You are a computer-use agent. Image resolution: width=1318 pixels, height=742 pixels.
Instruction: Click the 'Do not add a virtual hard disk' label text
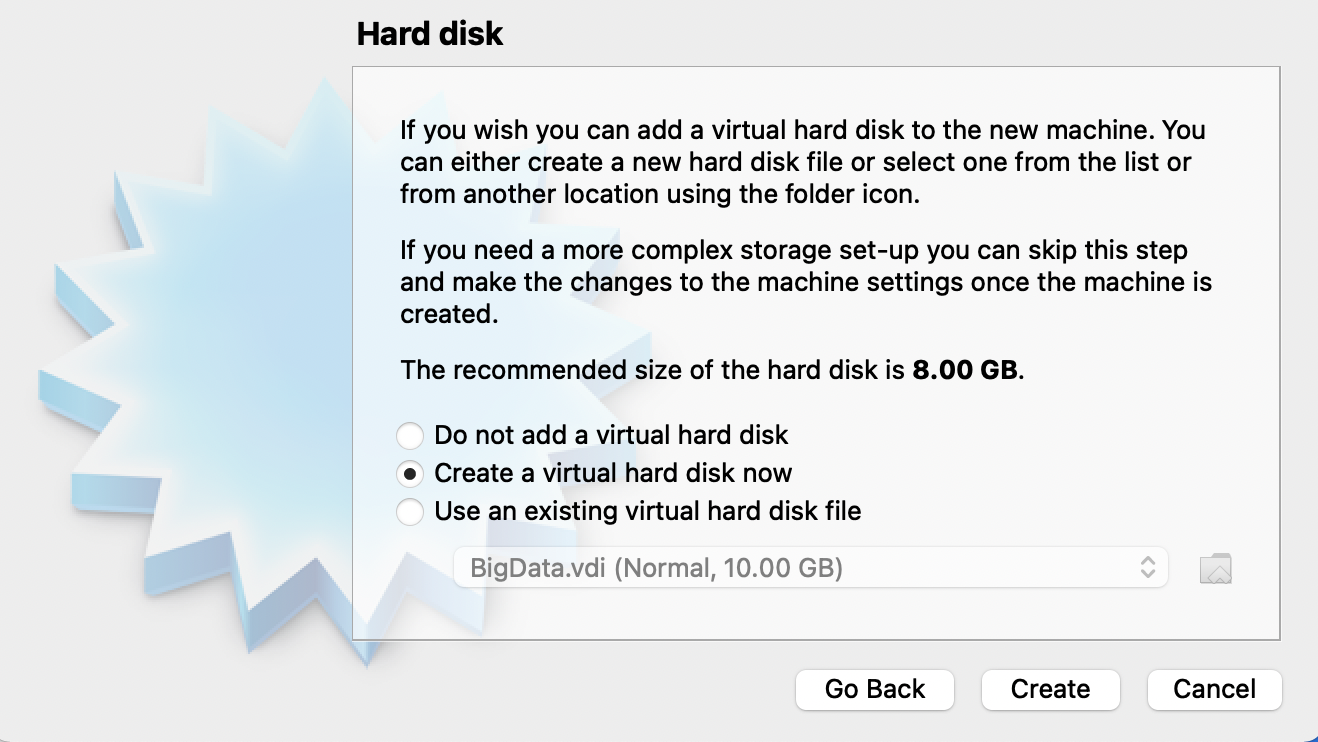pos(611,435)
